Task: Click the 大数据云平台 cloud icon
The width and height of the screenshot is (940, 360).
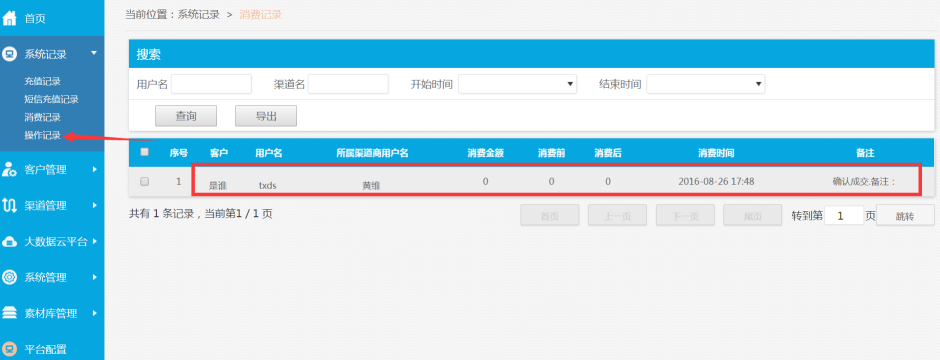Action: tap(10, 242)
